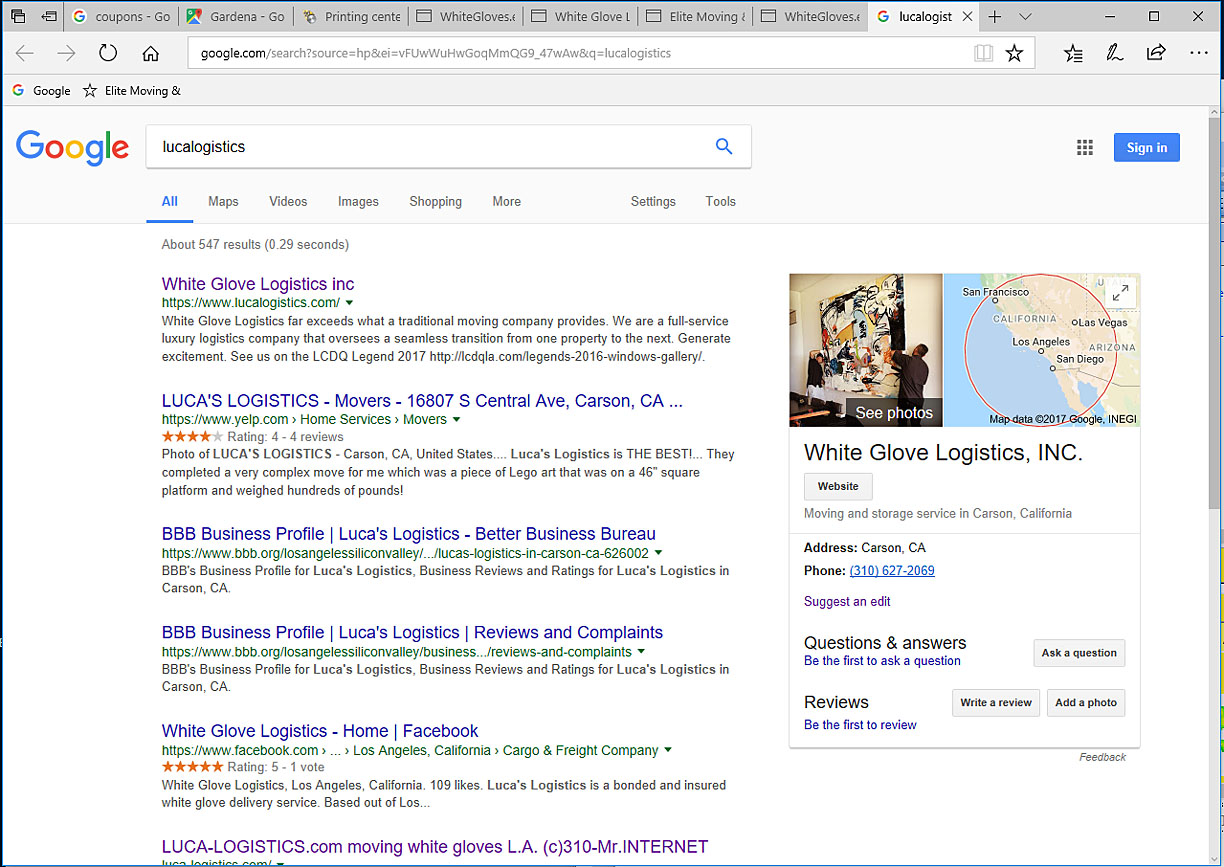Click inside the lucalogistics search box
The height and width of the screenshot is (867, 1224).
click(x=430, y=146)
